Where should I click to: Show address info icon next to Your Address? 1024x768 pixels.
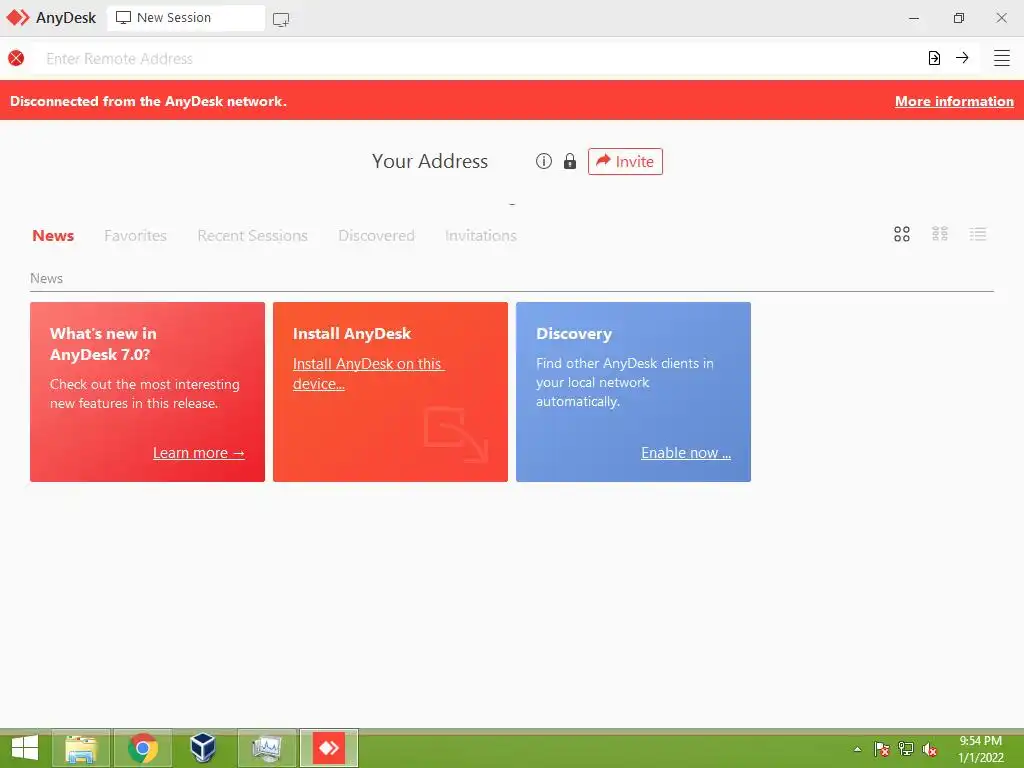coord(544,161)
